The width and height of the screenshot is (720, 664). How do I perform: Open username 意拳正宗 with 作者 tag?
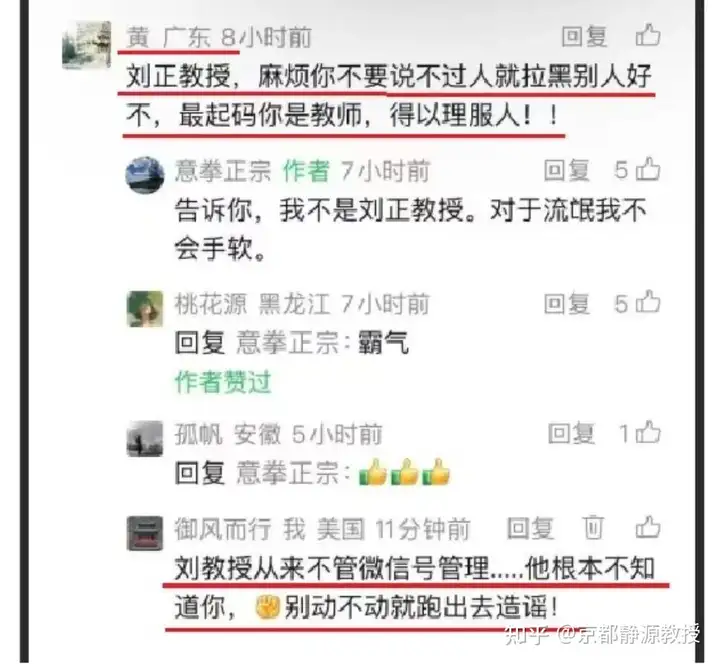point(223,171)
